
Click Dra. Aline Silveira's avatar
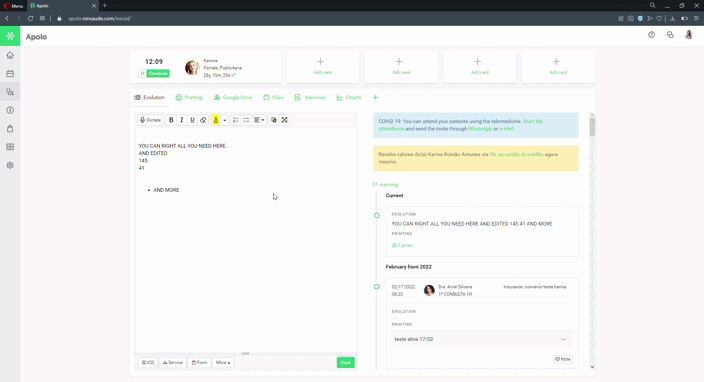(429, 290)
